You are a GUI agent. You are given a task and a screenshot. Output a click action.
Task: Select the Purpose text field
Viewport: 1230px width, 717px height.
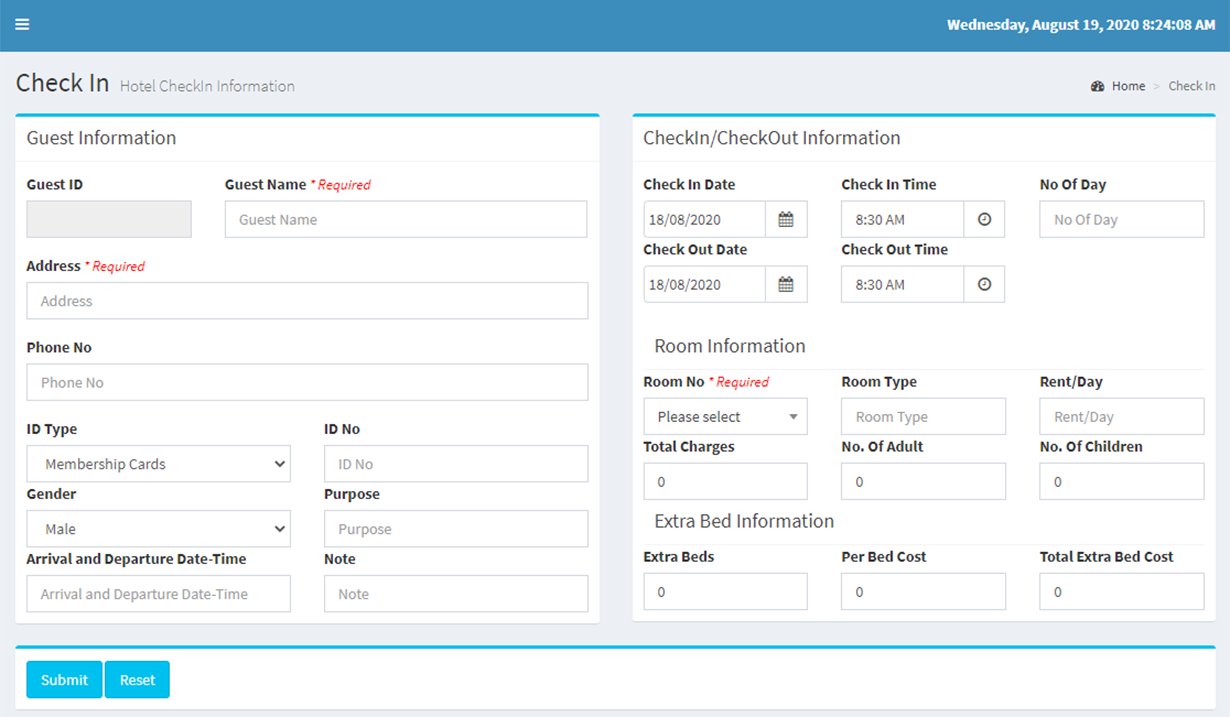click(455, 529)
